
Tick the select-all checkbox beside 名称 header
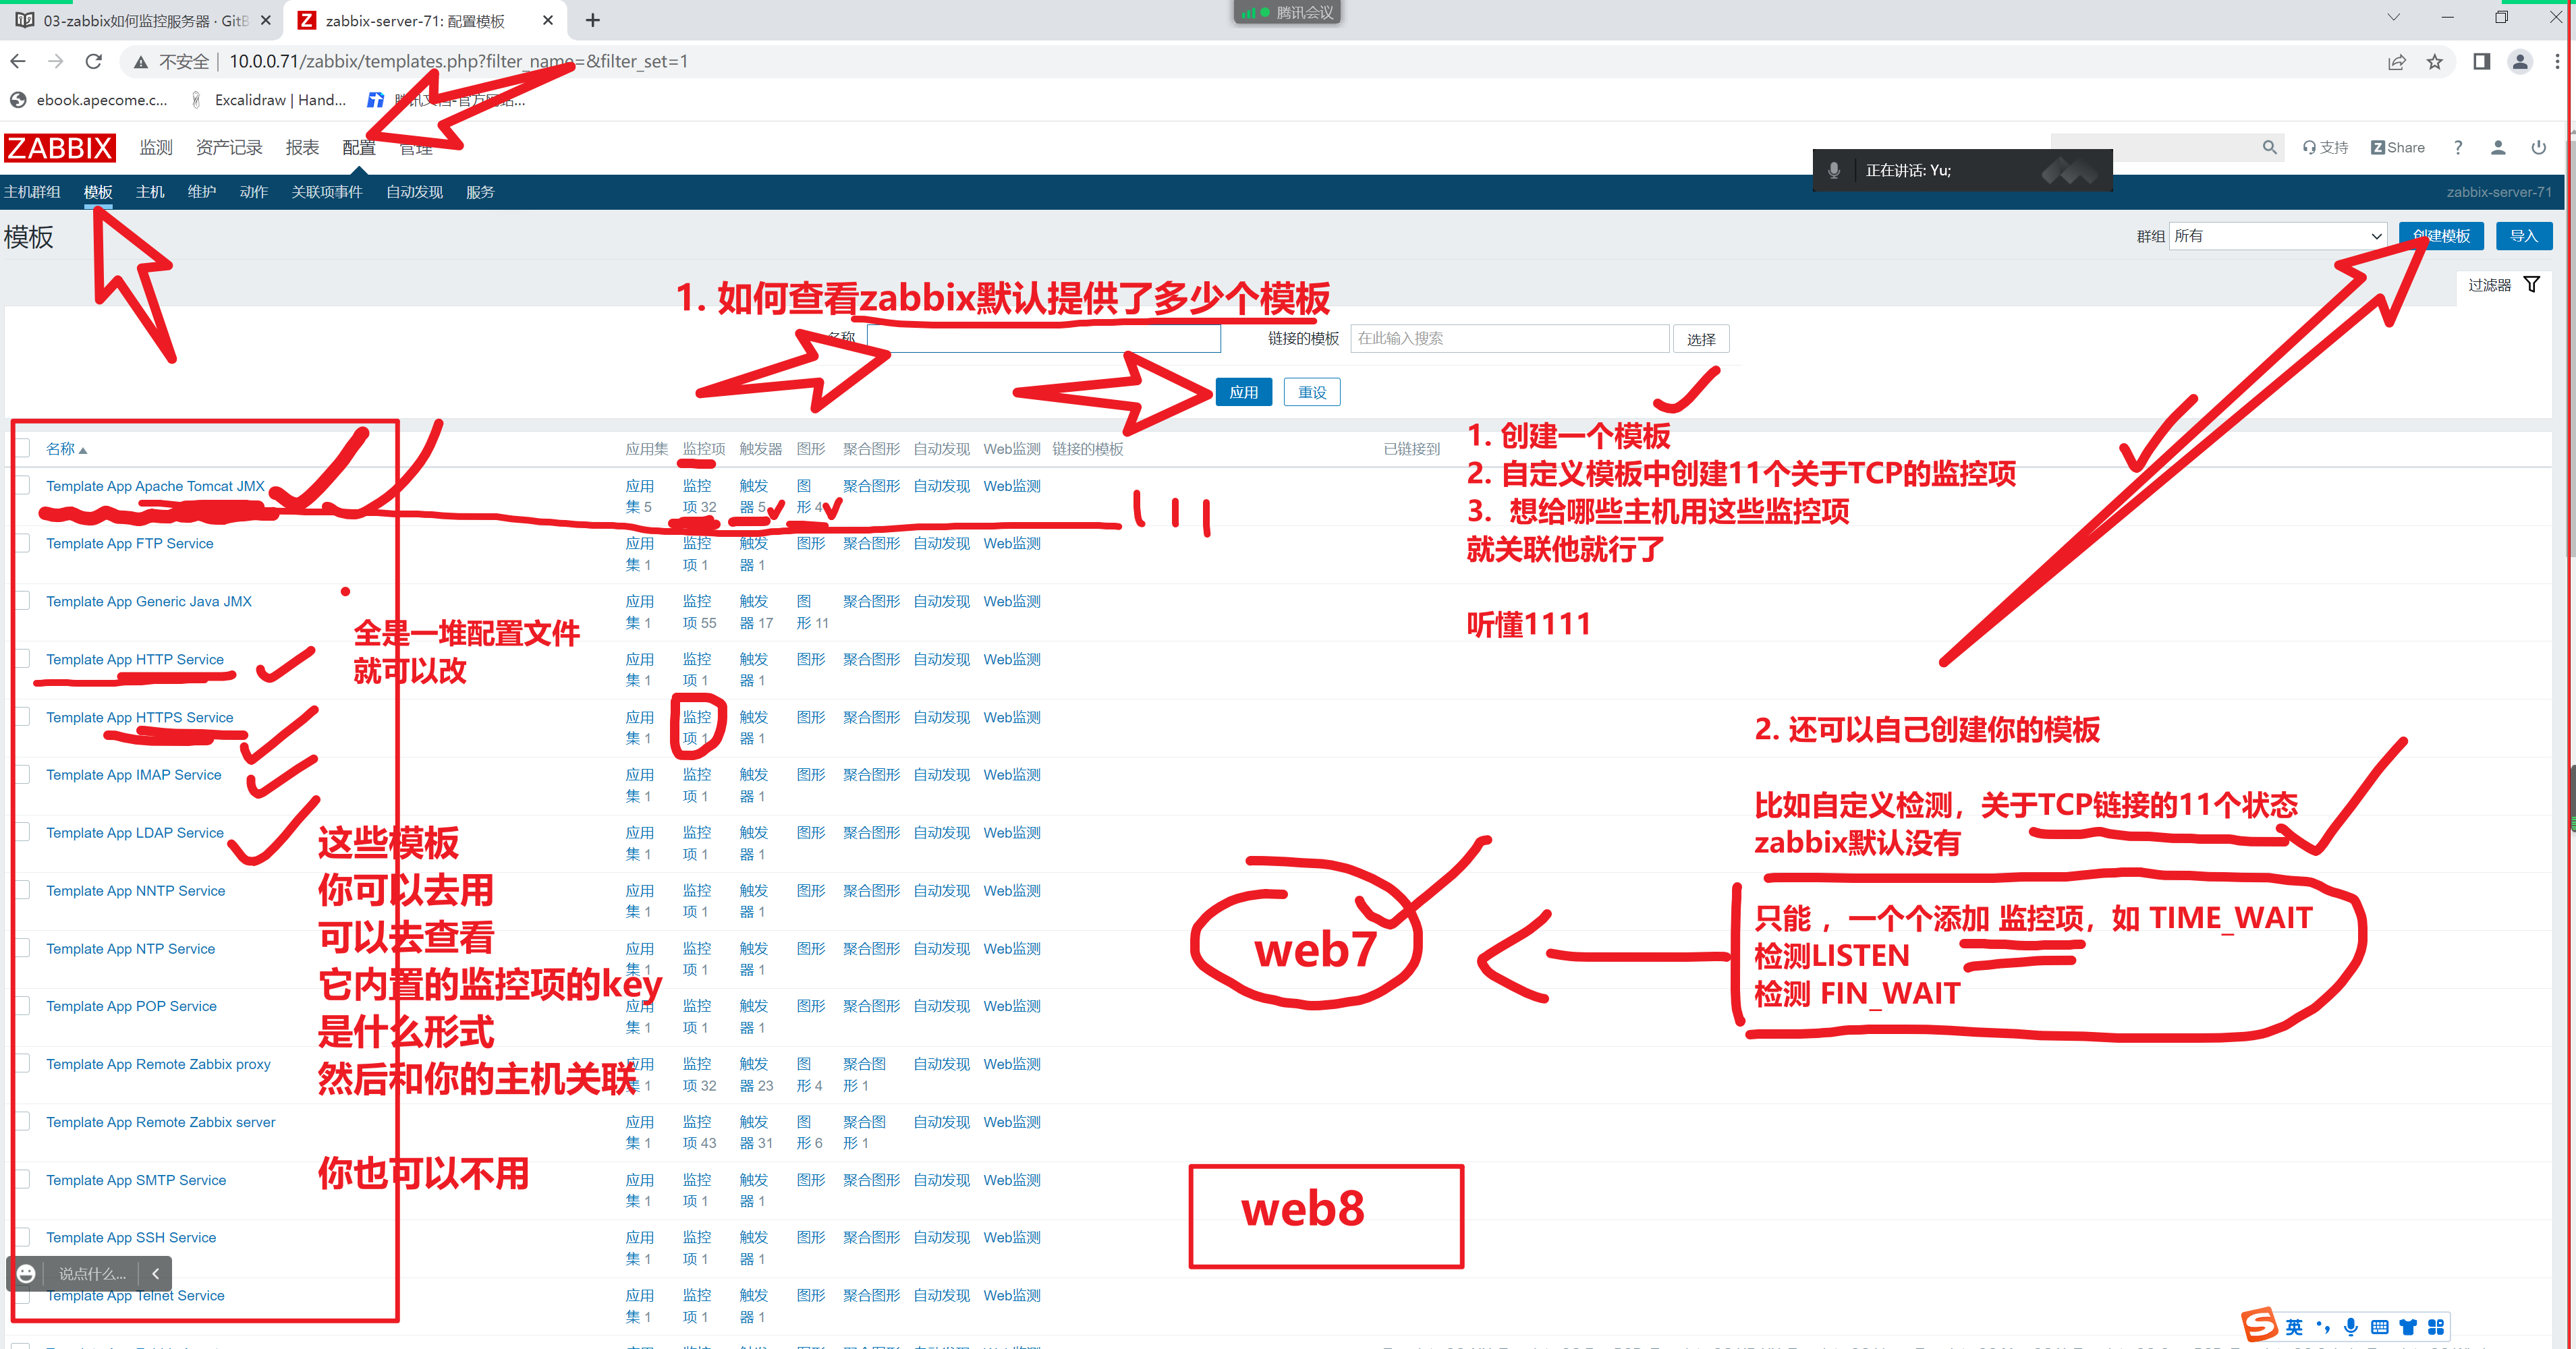pos(22,449)
